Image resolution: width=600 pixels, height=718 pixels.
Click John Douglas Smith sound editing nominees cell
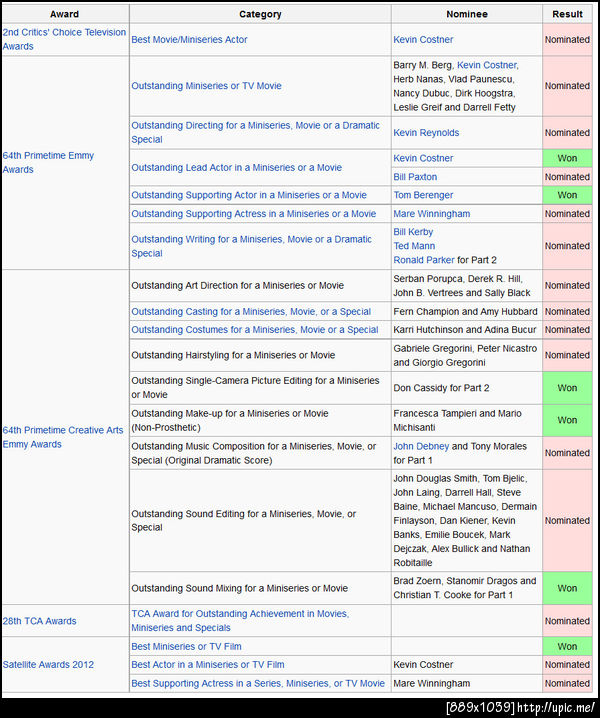click(x=467, y=521)
